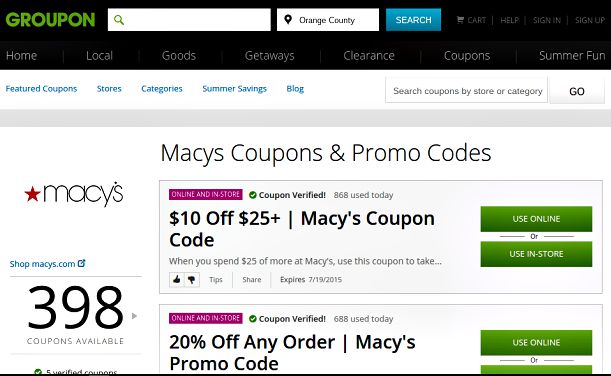Open the Coupons tab in main navigation
The image size is (611, 376).
[x=467, y=56]
